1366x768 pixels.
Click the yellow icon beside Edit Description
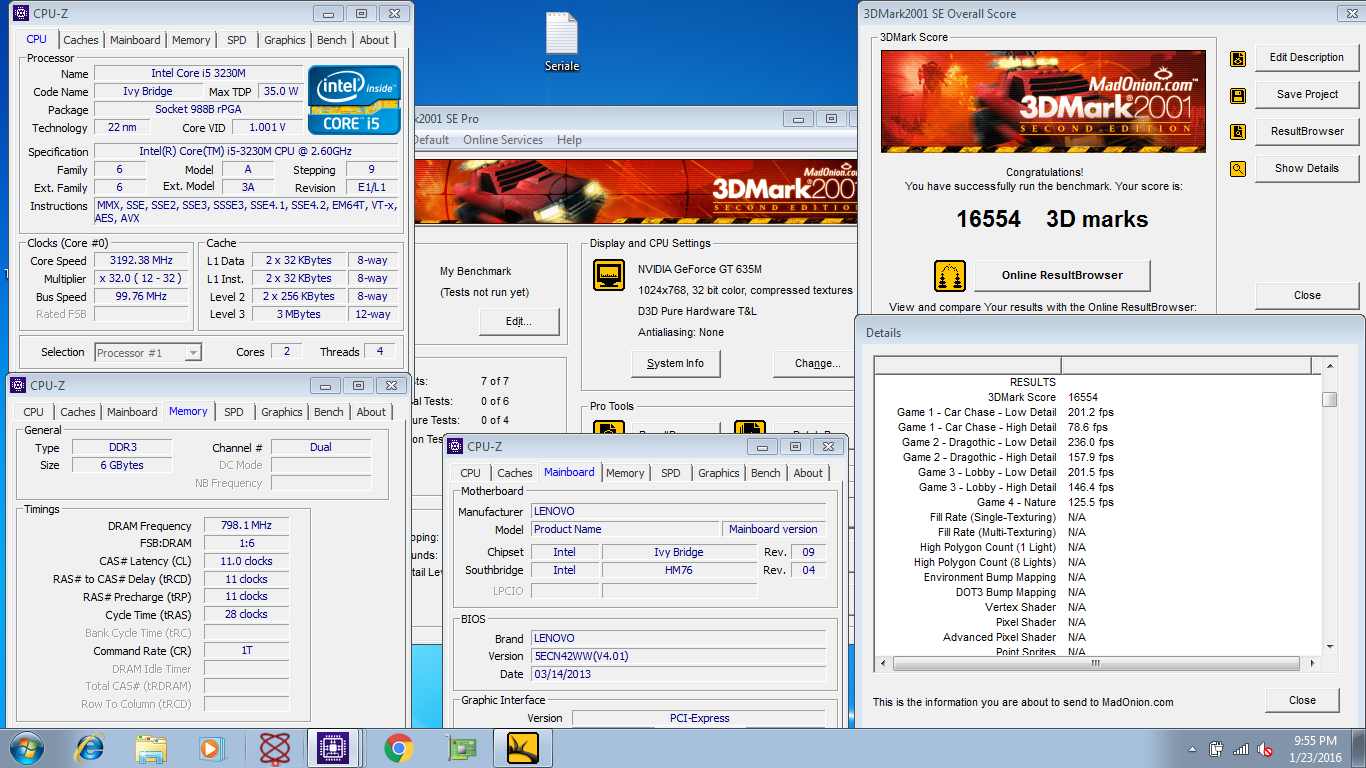(x=1238, y=59)
